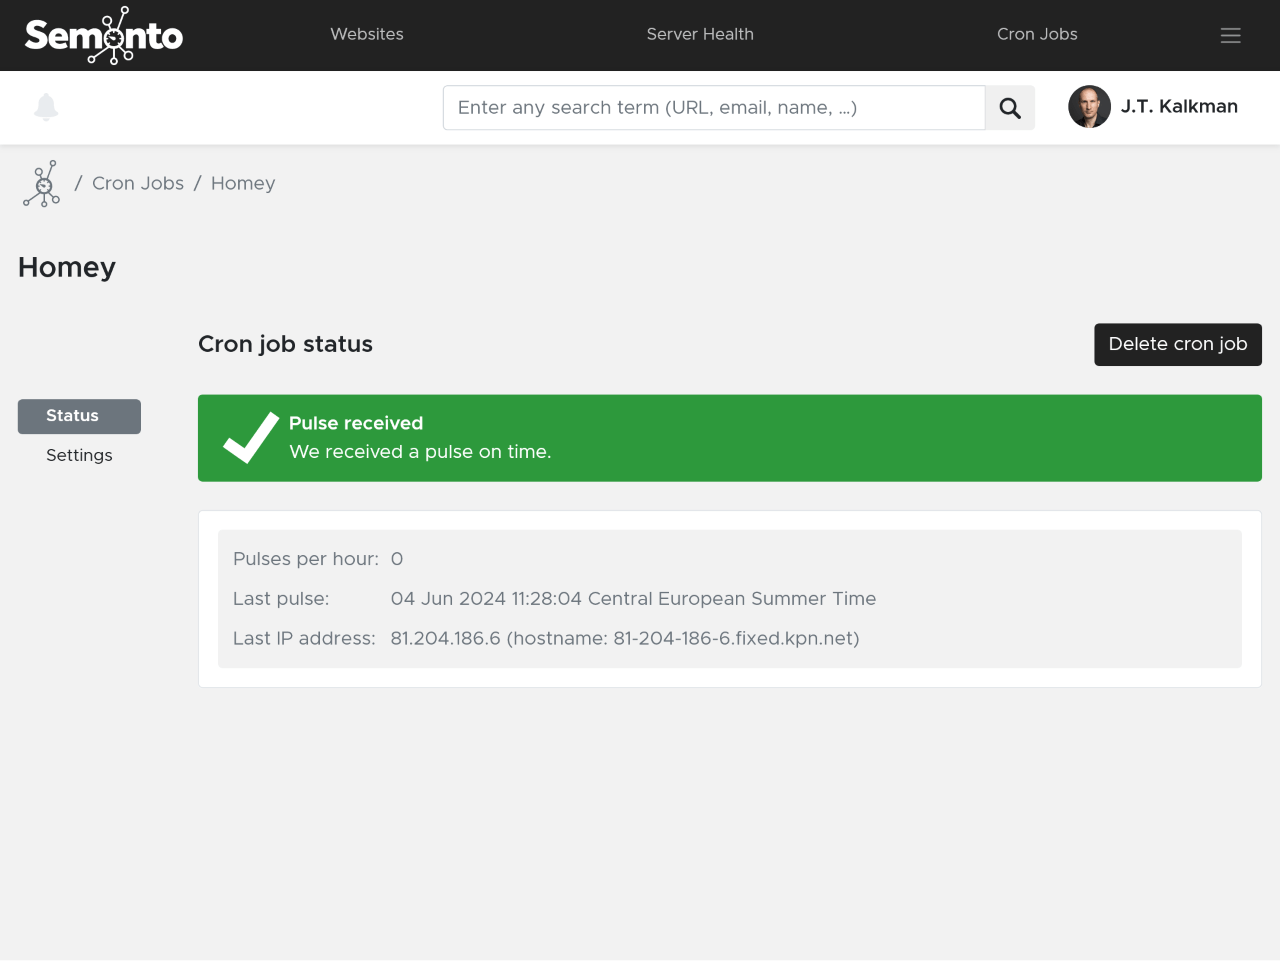Screen dimensions: 1280x961
Task: Click the Semonto home breadcrumb icon
Action: [x=42, y=184]
